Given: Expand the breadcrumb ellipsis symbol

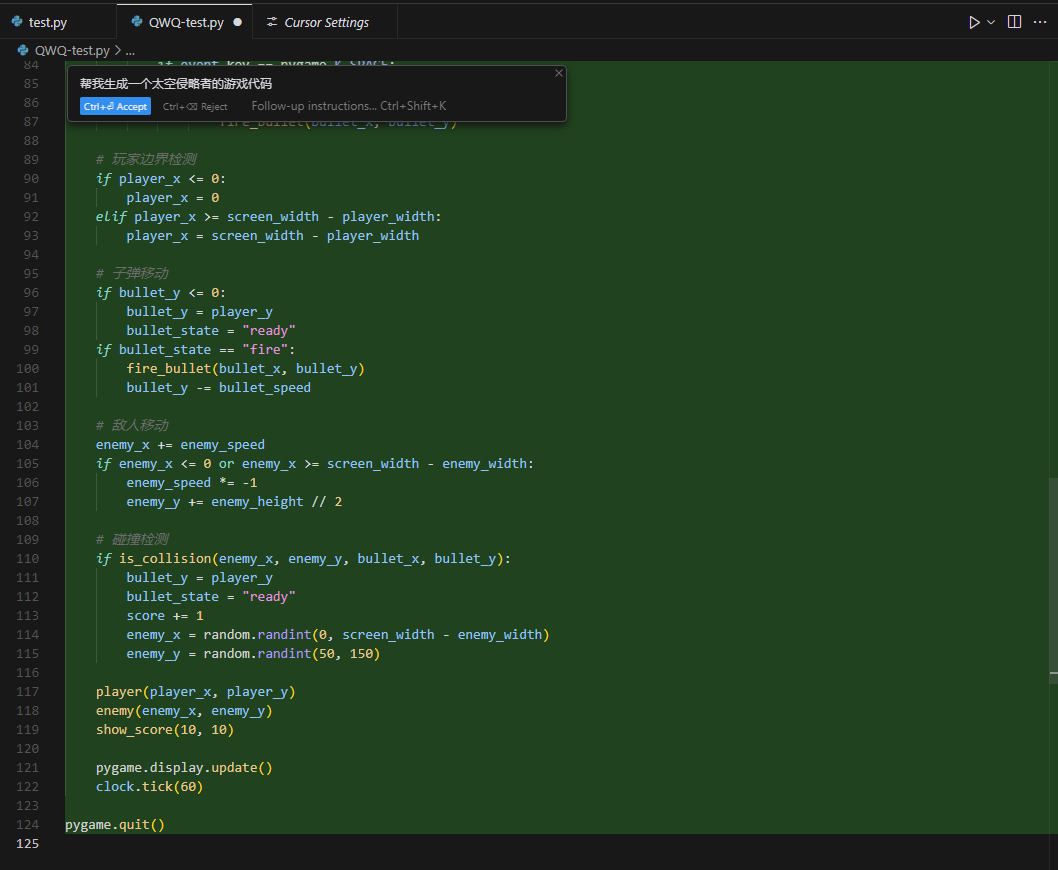Looking at the screenshot, I should (x=130, y=50).
